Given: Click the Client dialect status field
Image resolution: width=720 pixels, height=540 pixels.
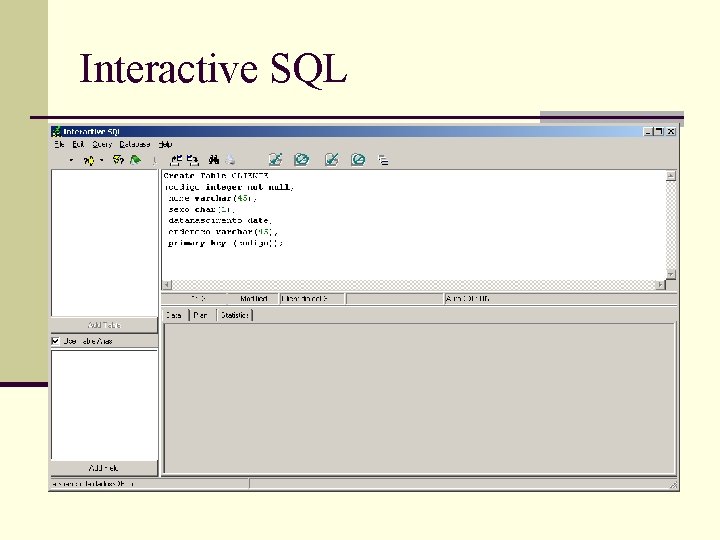Looking at the screenshot, I should coord(312,298).
